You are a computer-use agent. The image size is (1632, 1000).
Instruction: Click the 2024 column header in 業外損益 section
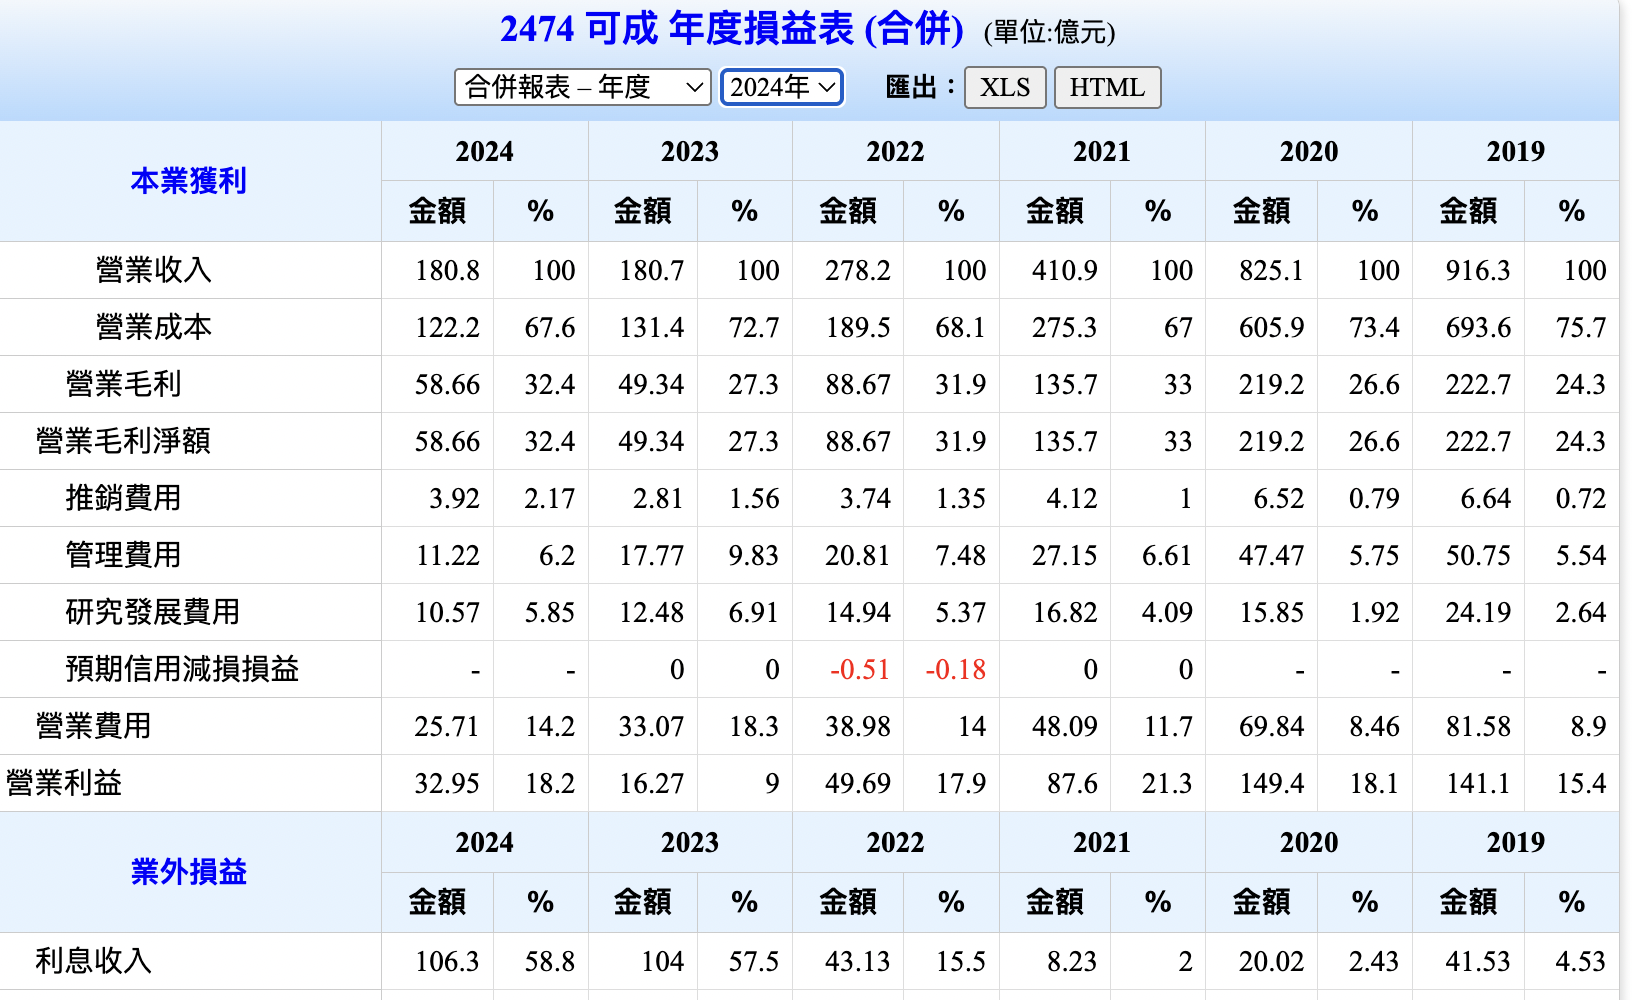click(484, 842)
